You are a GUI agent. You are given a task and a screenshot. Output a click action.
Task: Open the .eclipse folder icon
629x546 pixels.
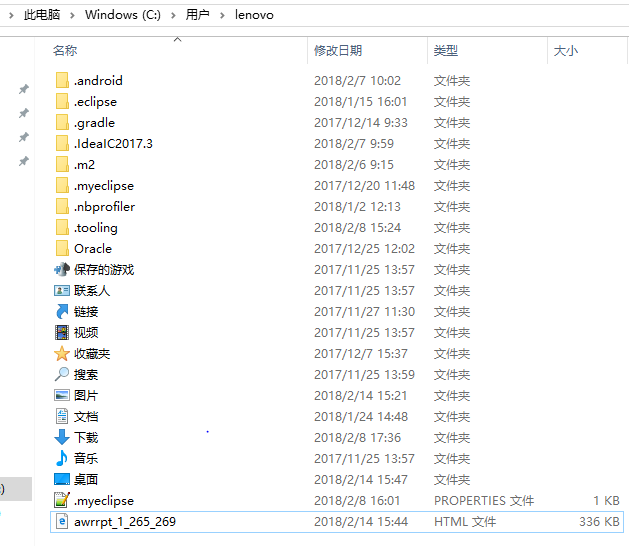tap(62, 101)
